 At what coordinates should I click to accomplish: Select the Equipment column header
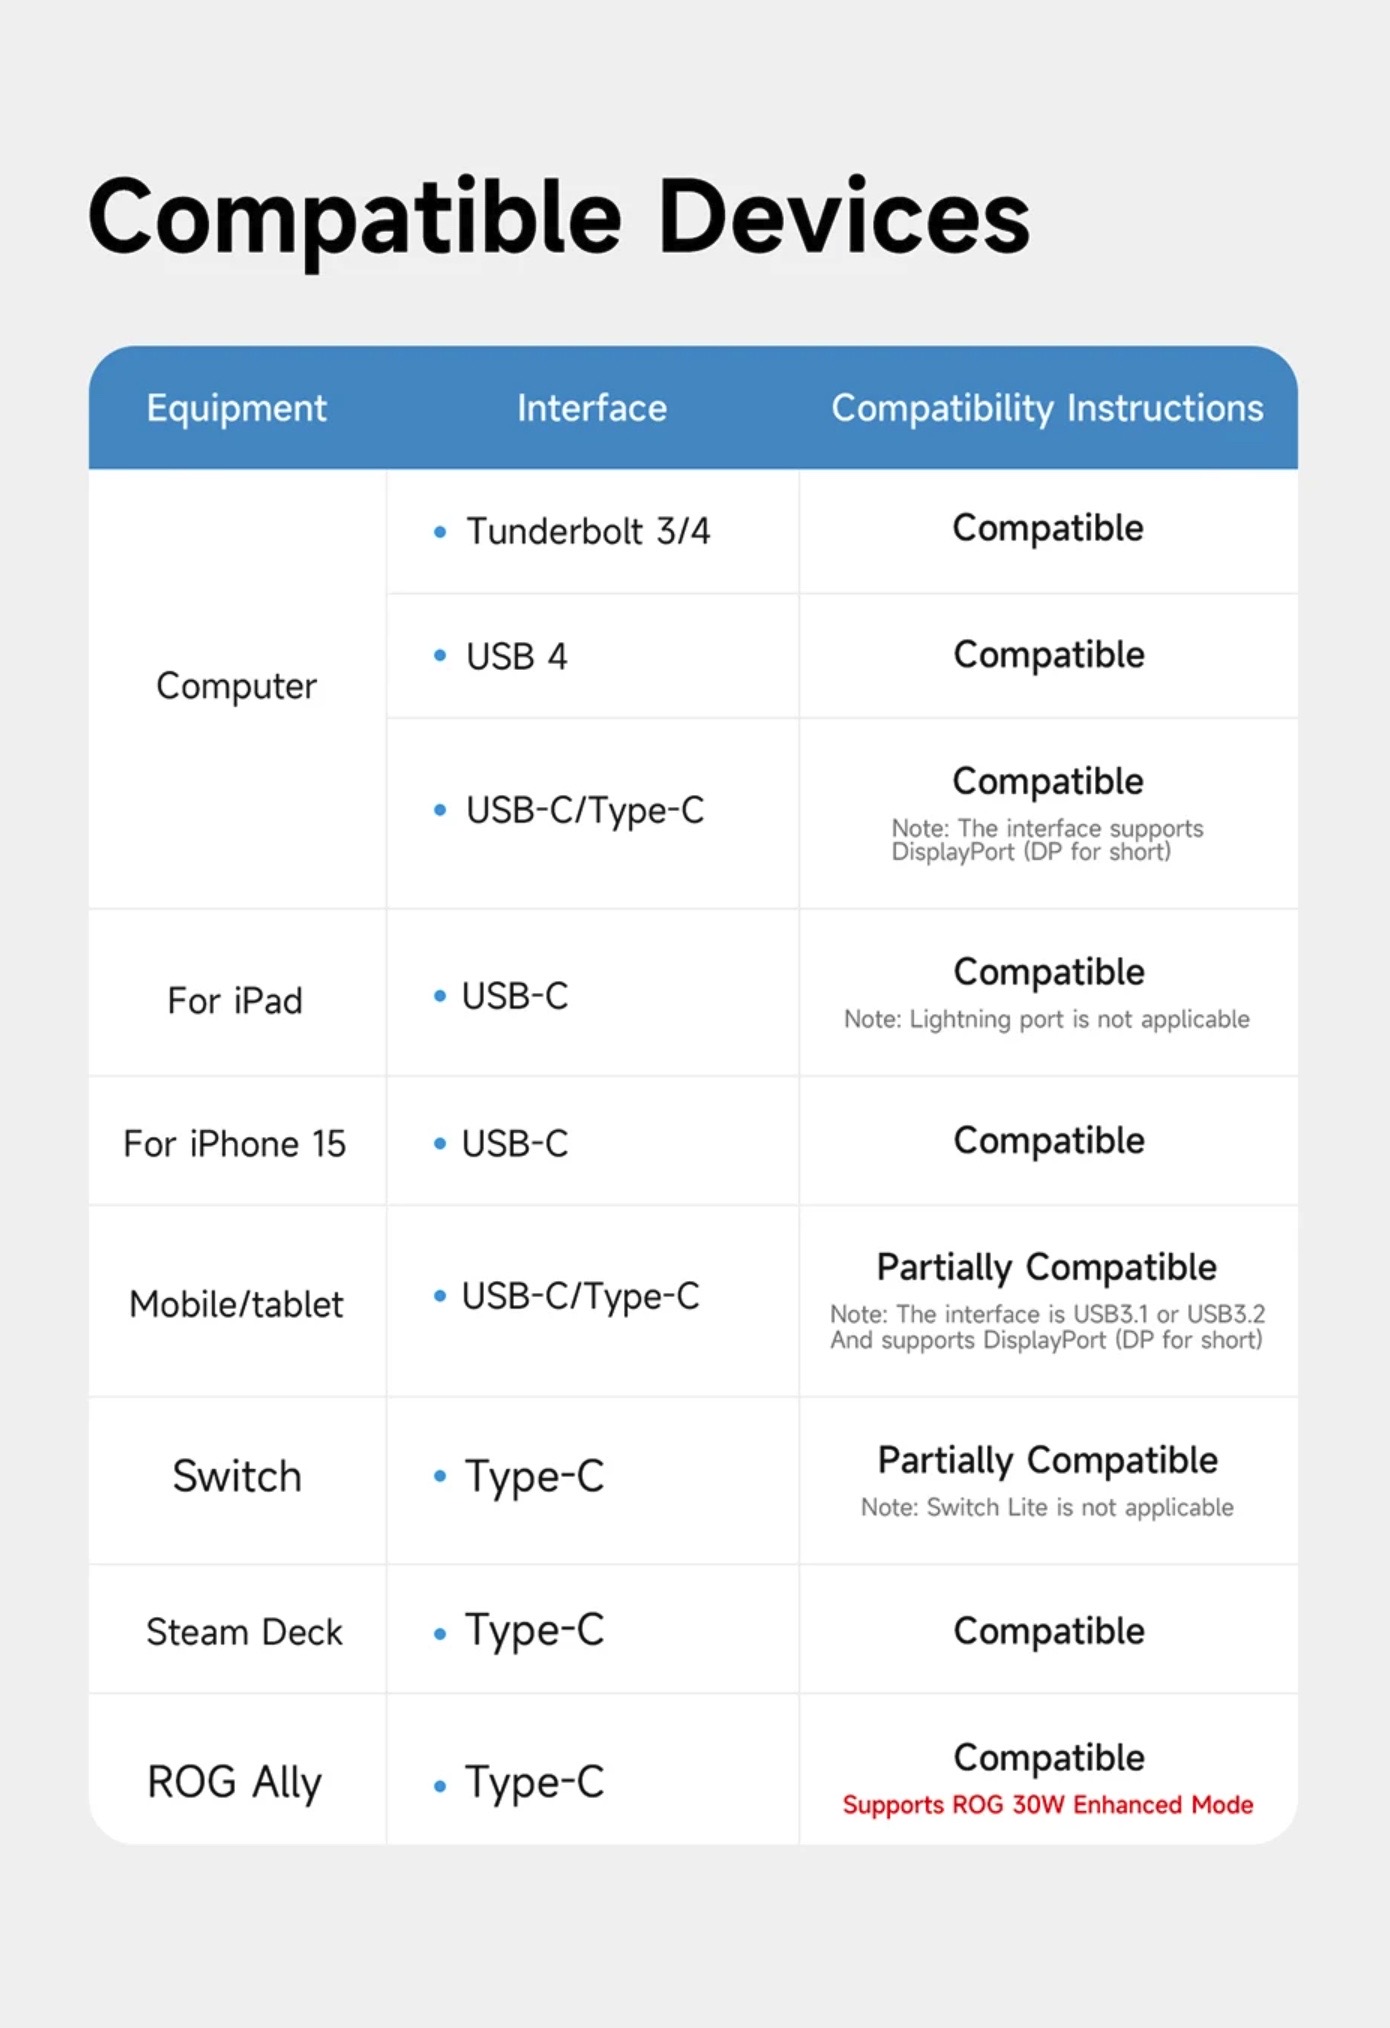tap(236, 408)
